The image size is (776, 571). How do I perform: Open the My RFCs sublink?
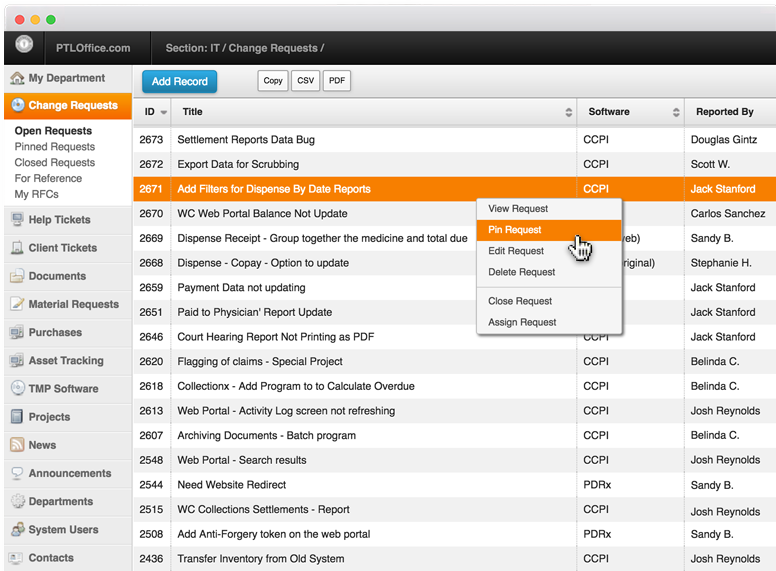pos(36,194)
